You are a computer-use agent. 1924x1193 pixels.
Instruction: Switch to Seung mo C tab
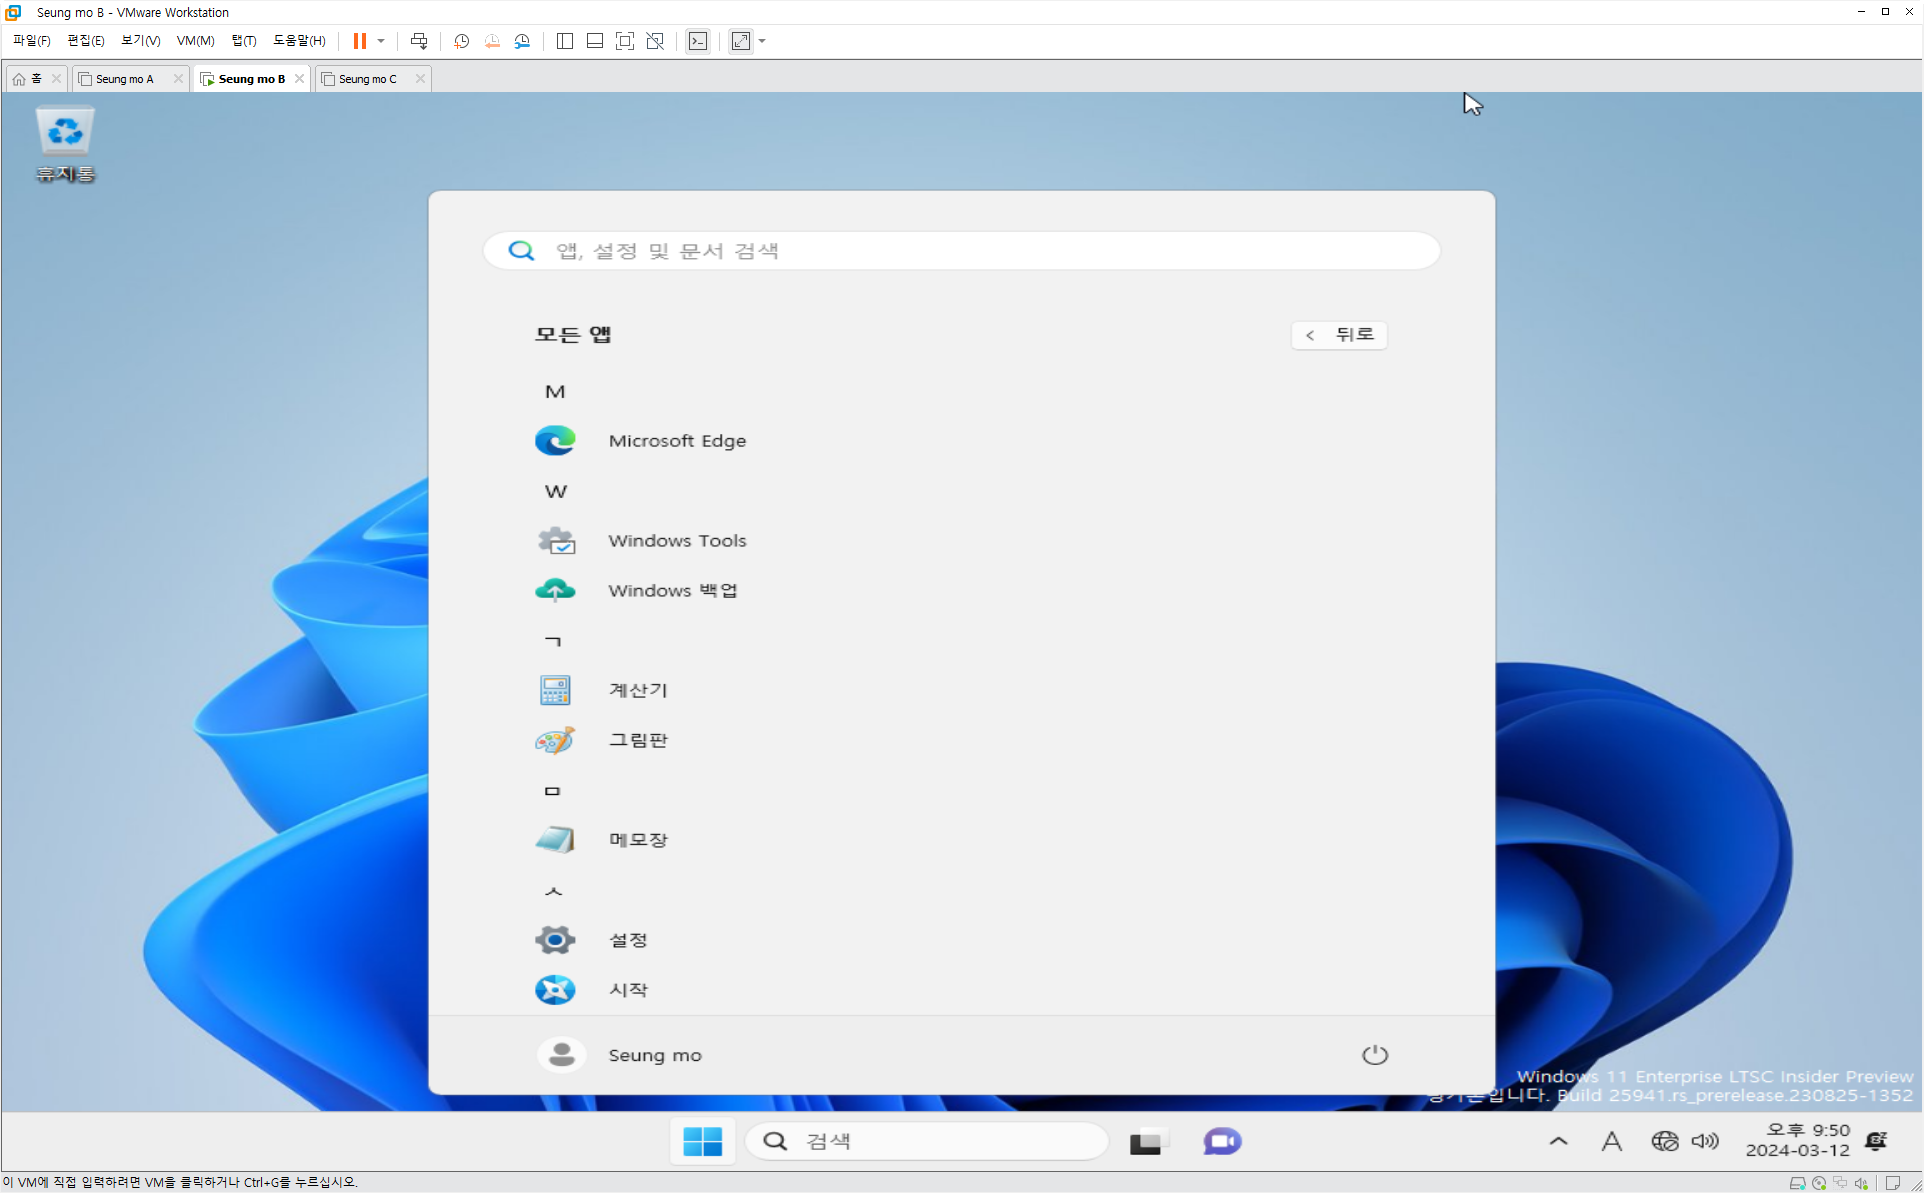click(367, 79)
